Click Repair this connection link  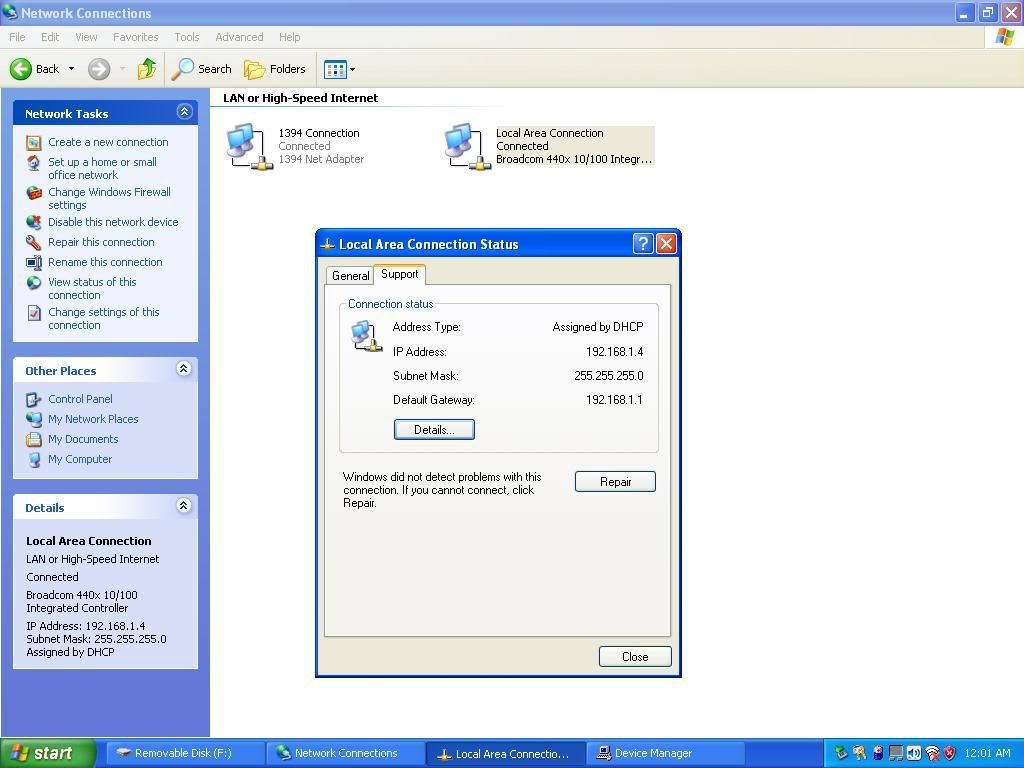(x=101, y=242)
